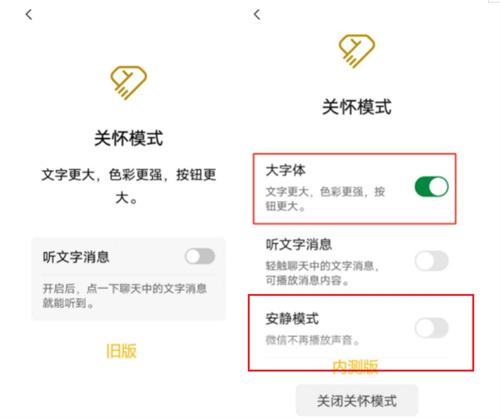Tap description 开启后，点一下聊天中的文字消息
The width and height of the screenshot is (500, 419).
click(125, 288)
